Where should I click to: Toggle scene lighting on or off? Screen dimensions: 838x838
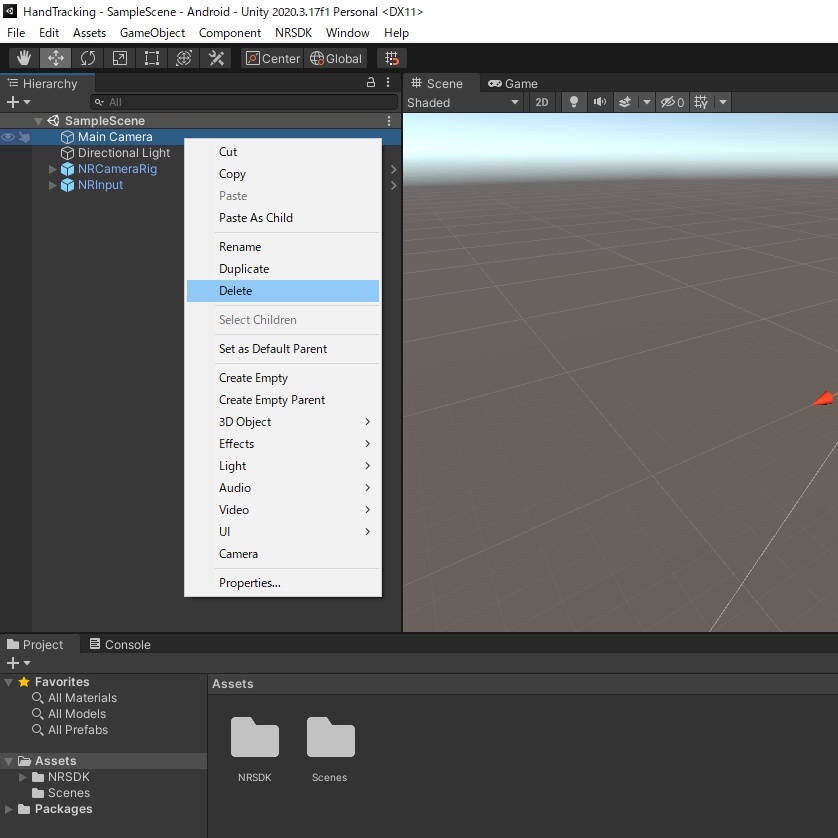[x=573, y=102]
